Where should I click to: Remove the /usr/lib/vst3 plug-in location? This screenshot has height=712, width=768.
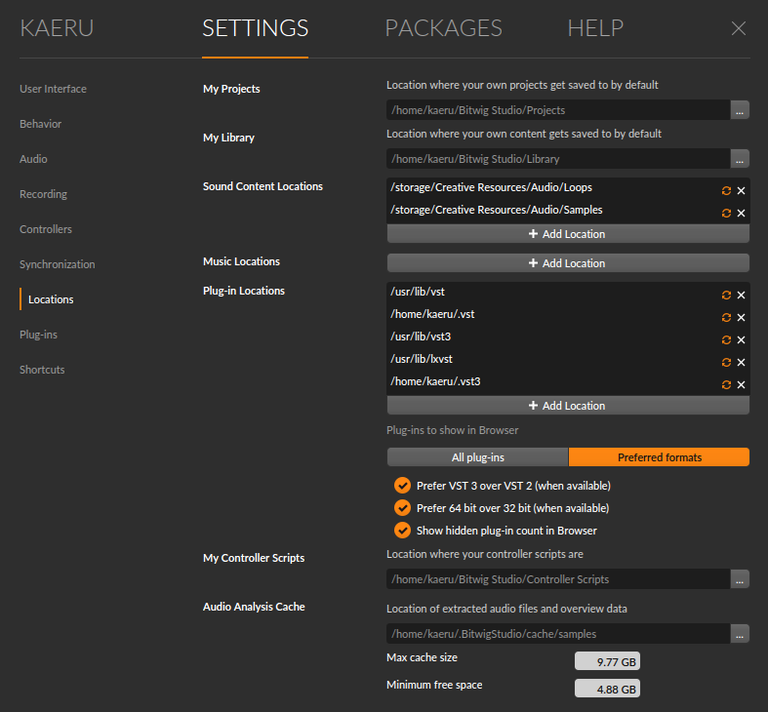coord(741,340)
